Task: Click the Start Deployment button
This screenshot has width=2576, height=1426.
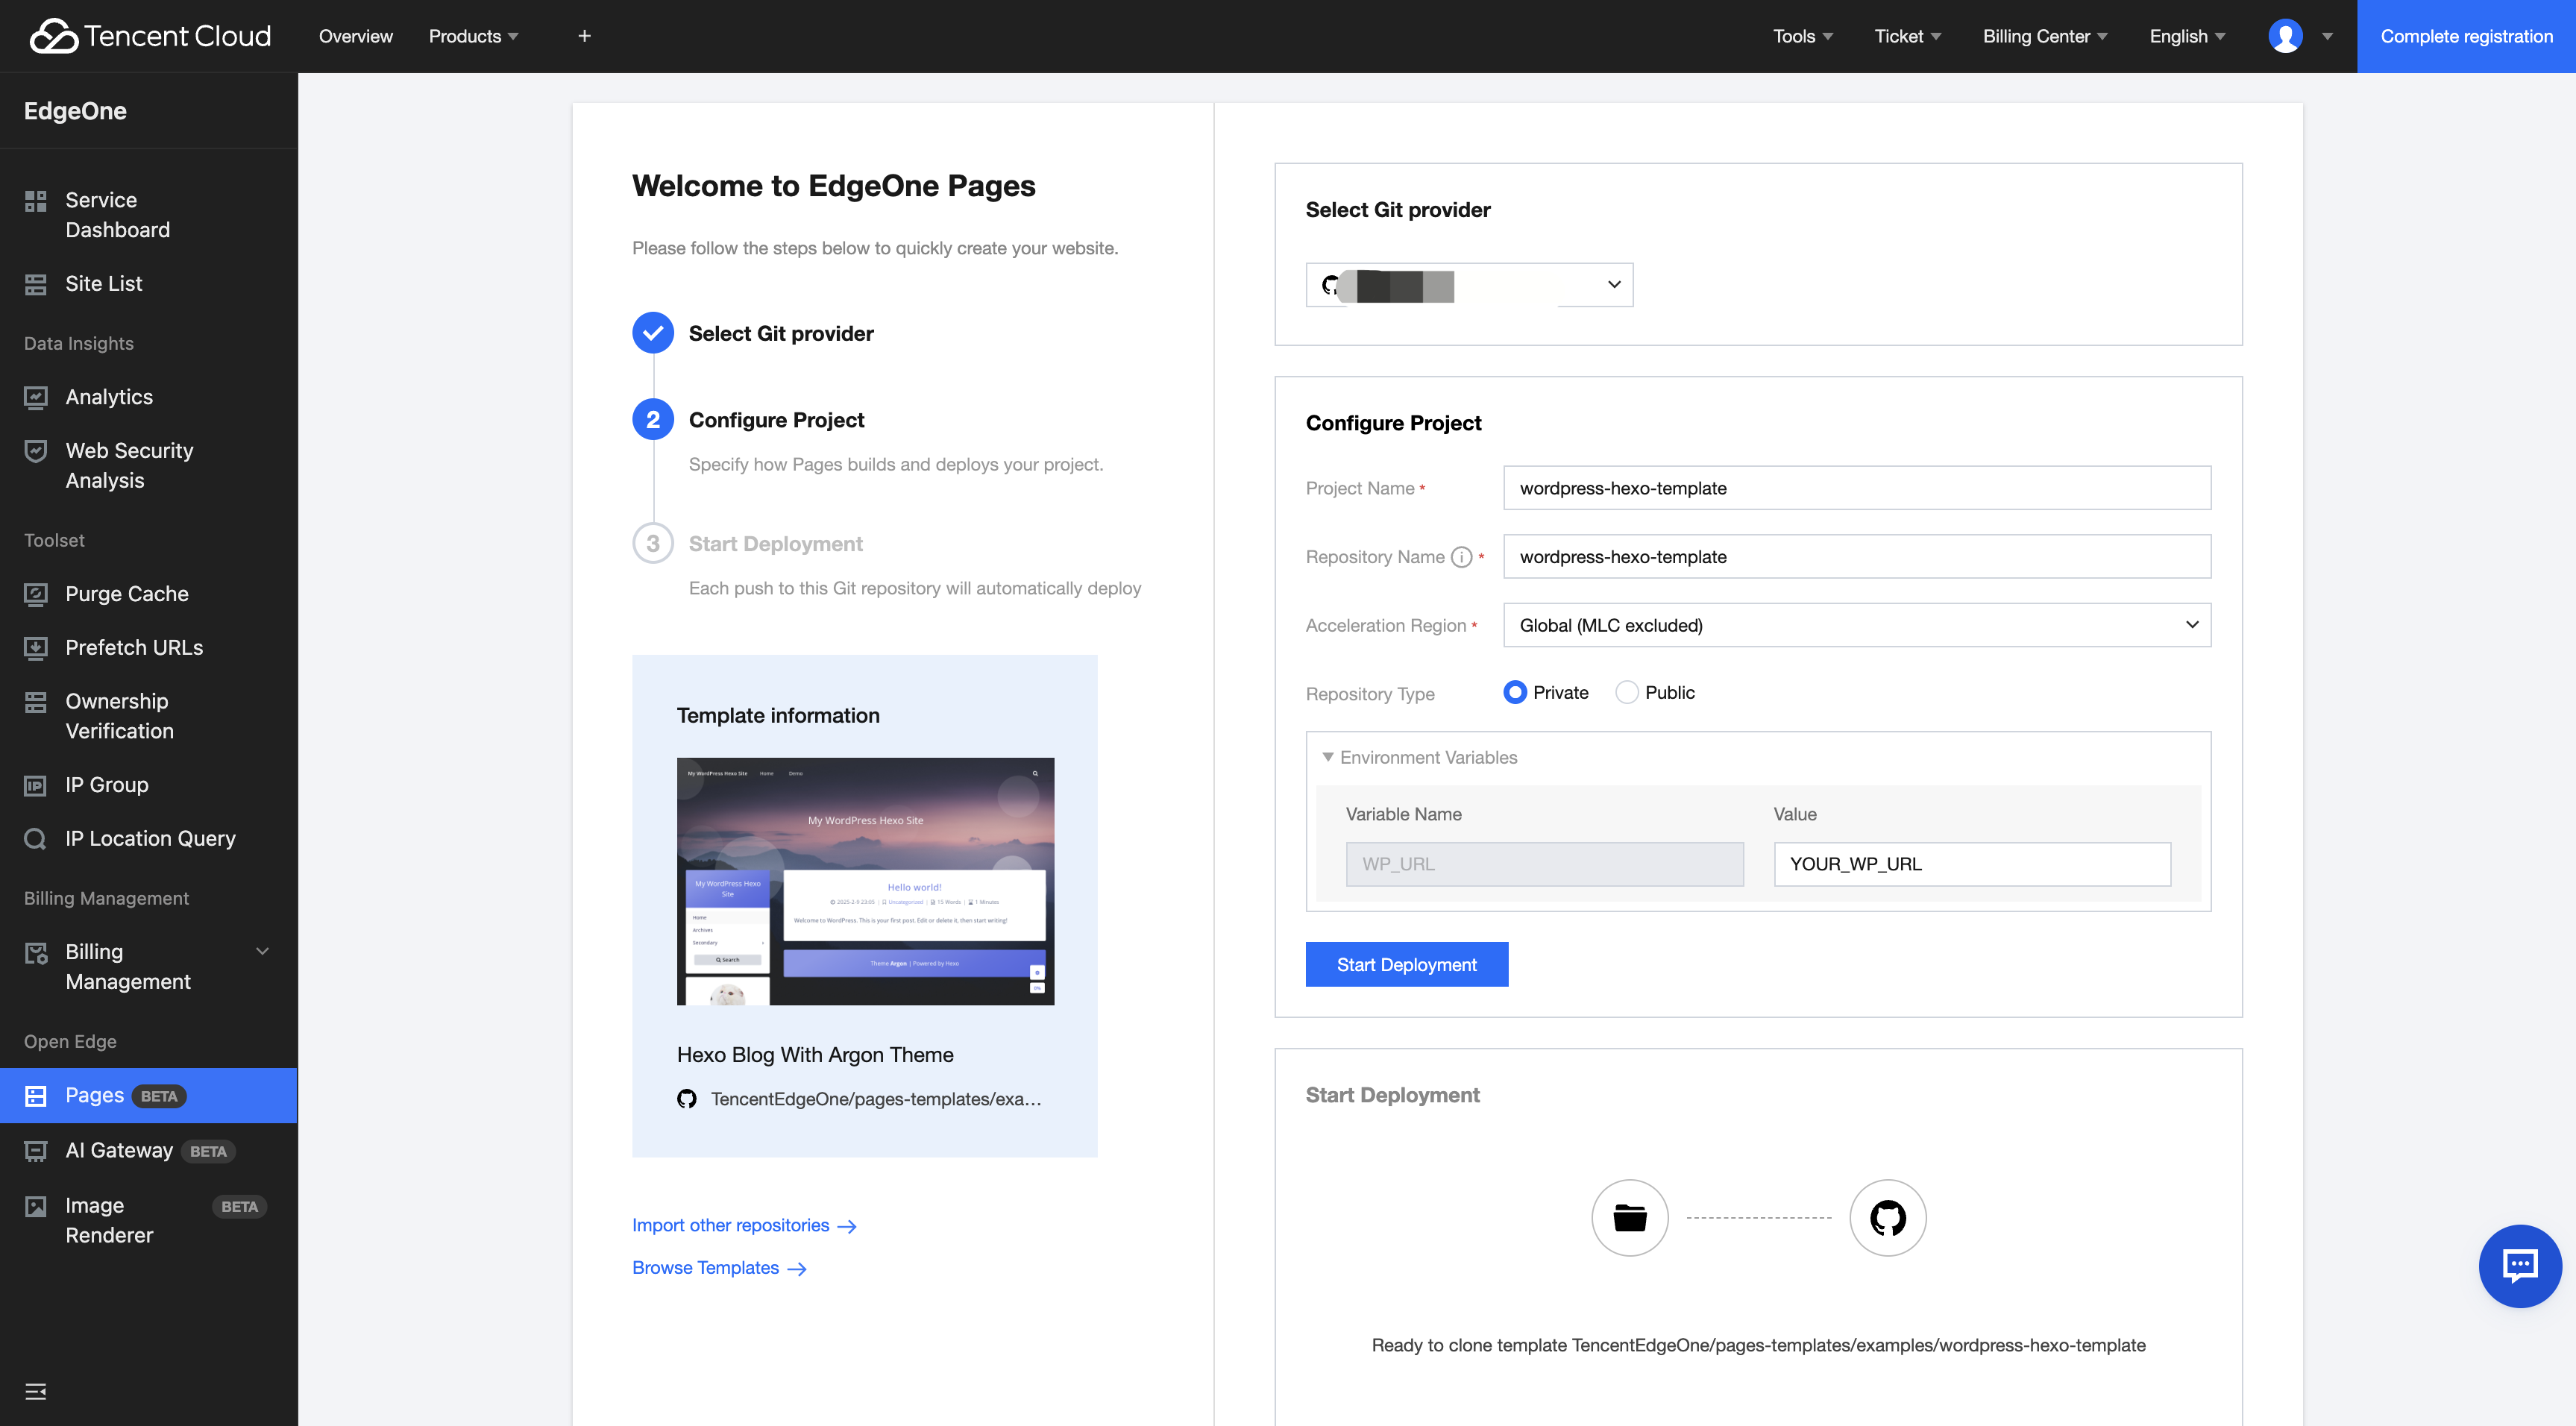Action: [x=1407, y=965]
